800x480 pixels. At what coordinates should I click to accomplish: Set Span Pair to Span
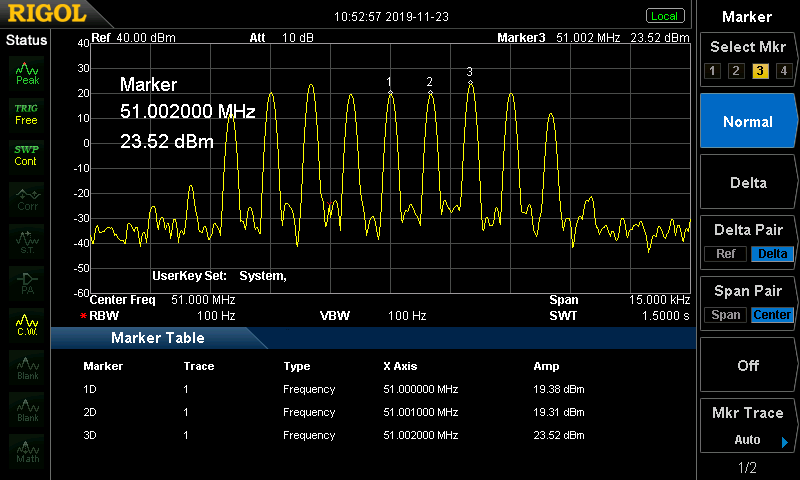[x=725, y=315]
